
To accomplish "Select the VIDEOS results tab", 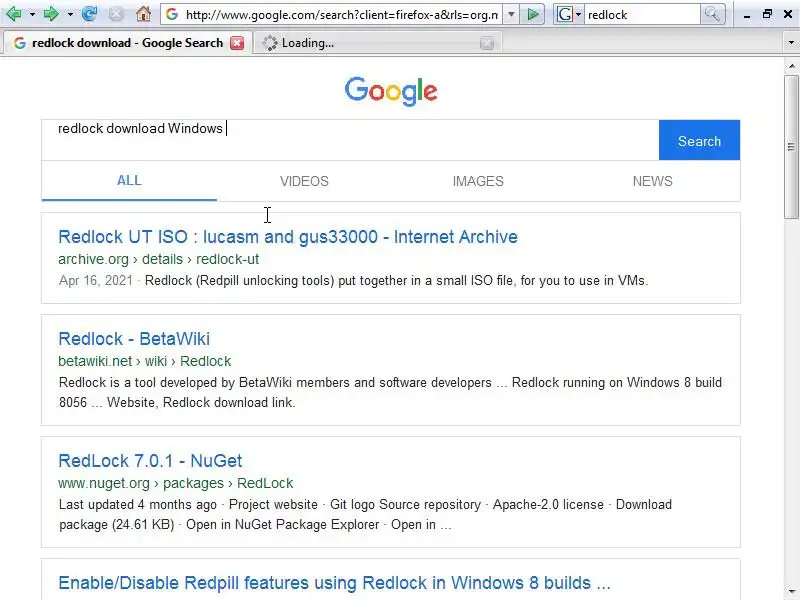I will tap(304, 181).
